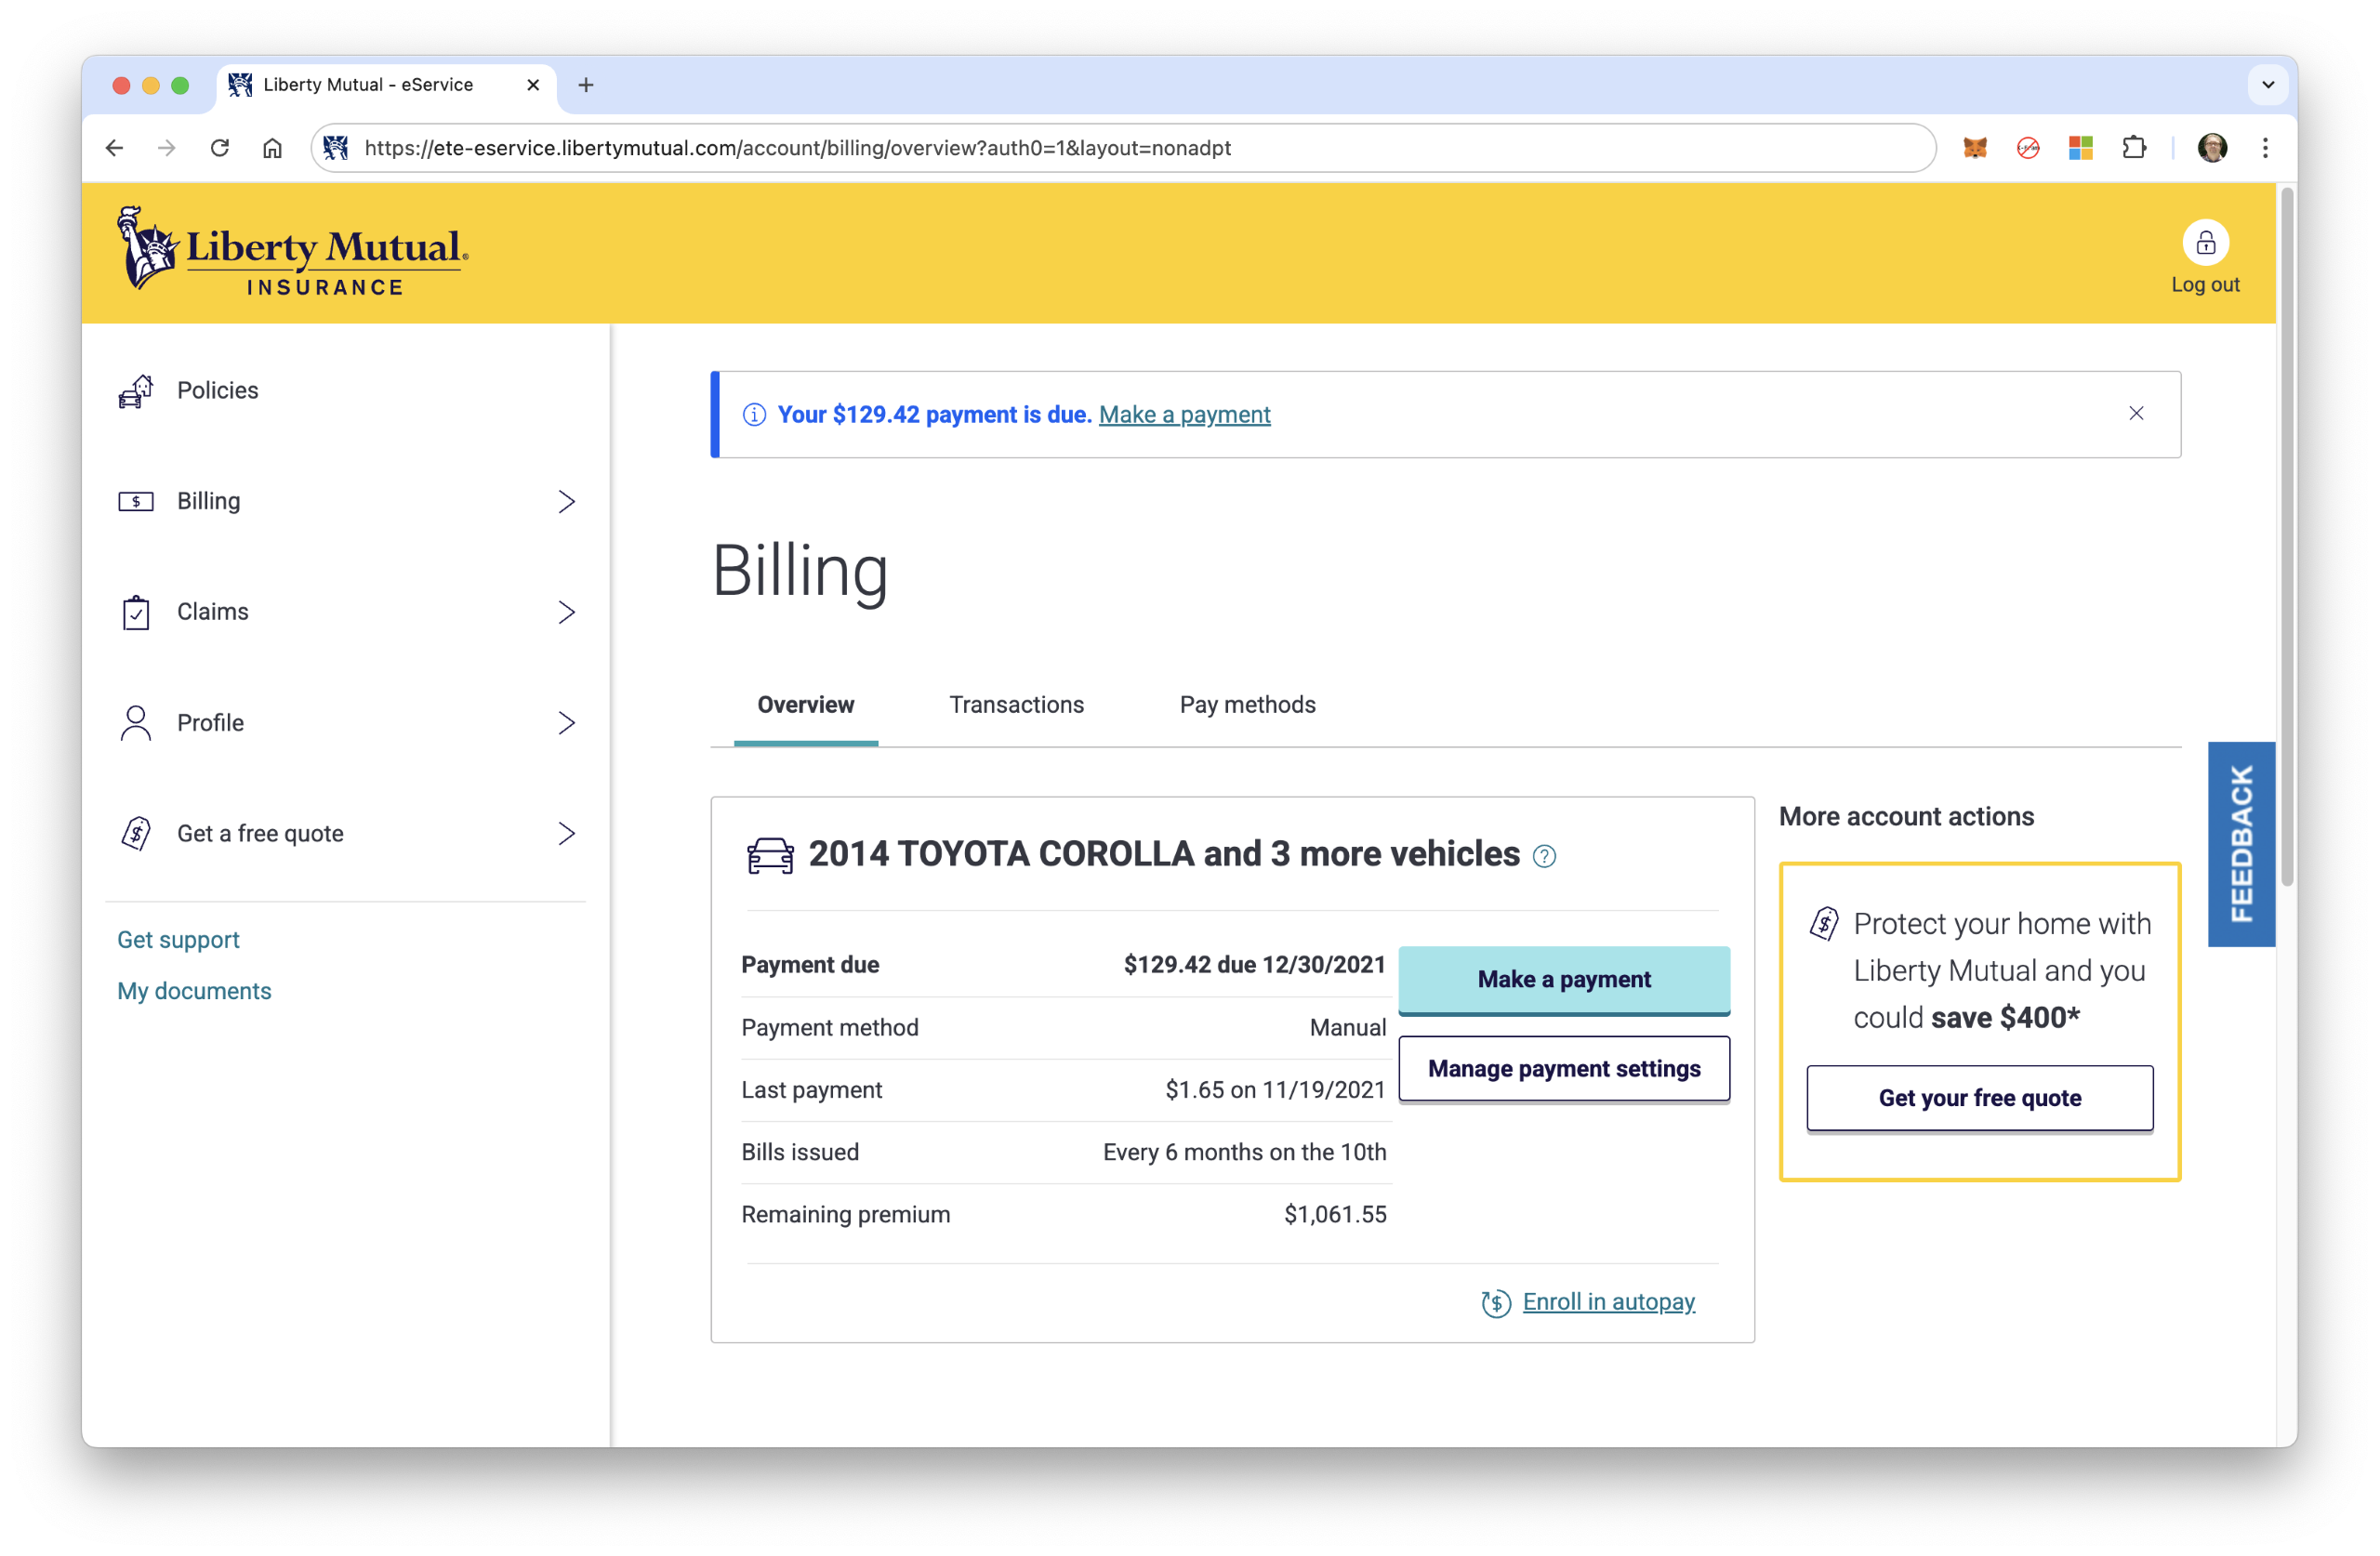Close the Liberty Mutual eService tab

click(x=533, y=85)
